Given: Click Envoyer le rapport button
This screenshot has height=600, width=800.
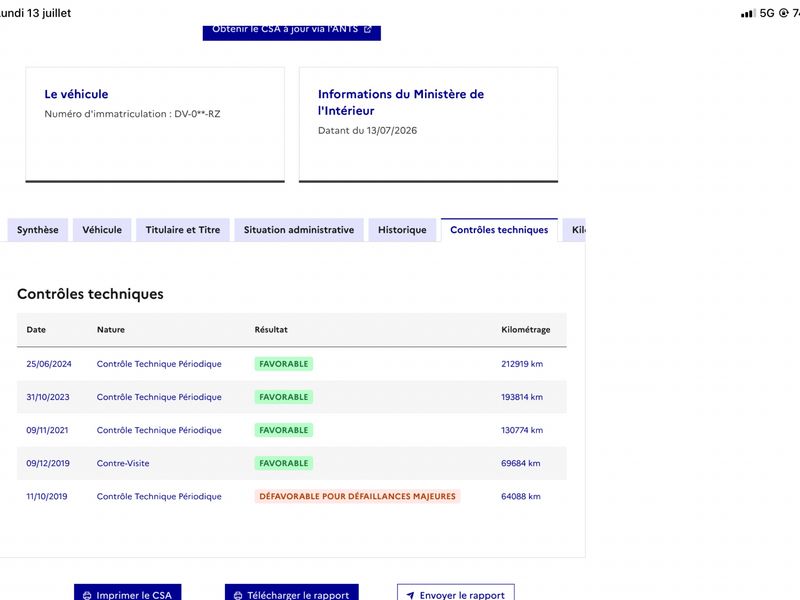Looking at the screenshot, I should tap(456, 593).
